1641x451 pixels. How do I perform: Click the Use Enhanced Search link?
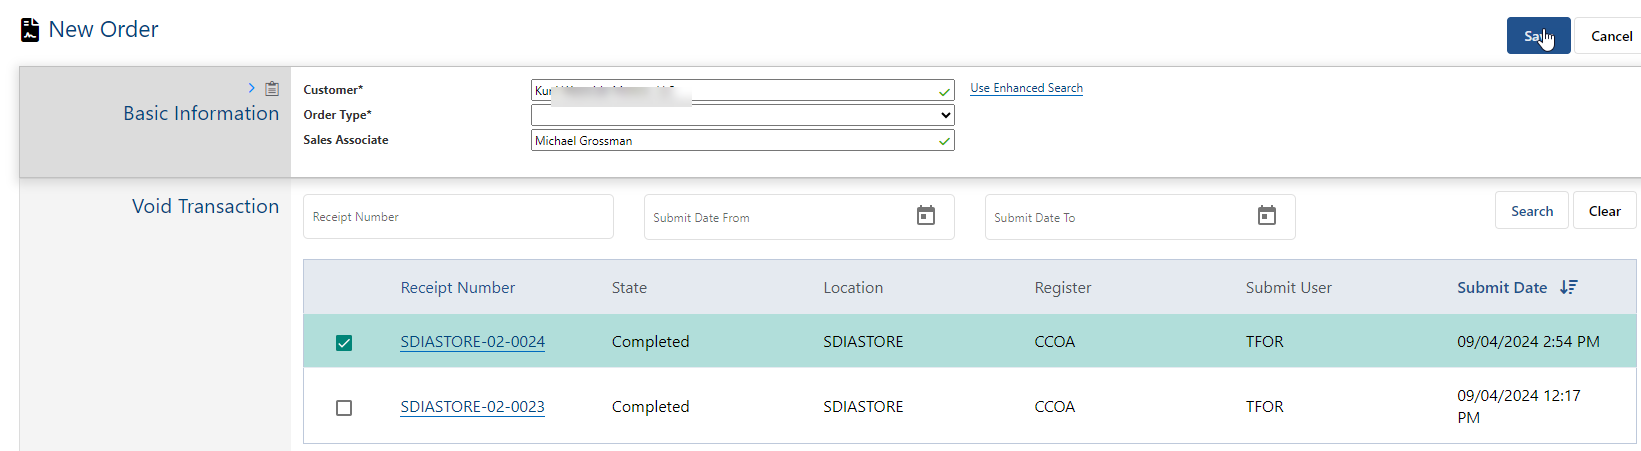[1026, 88]
